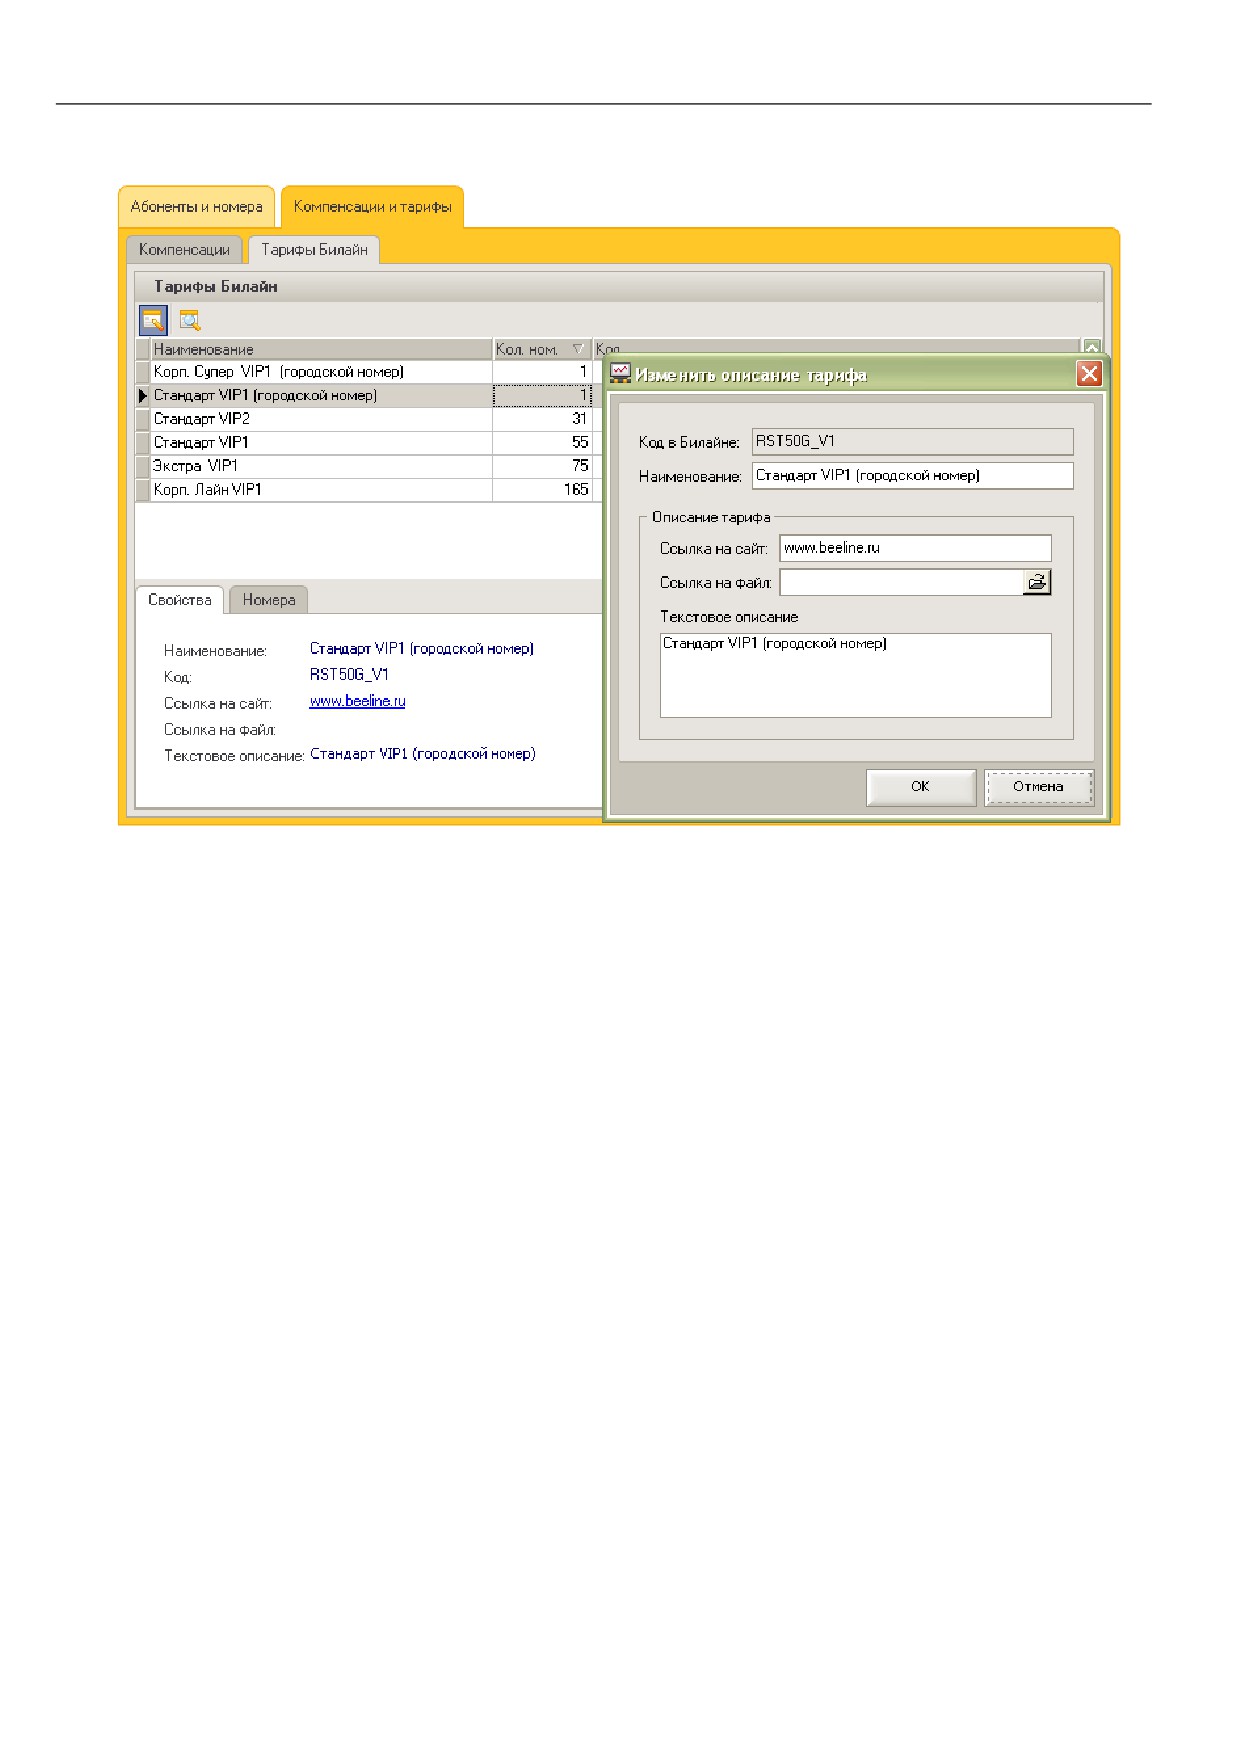This screenshot has width=1239, height=1752.
Task: Open the Абоненты и номера tab
Action: pyautogui.click(x=196, y=207)
